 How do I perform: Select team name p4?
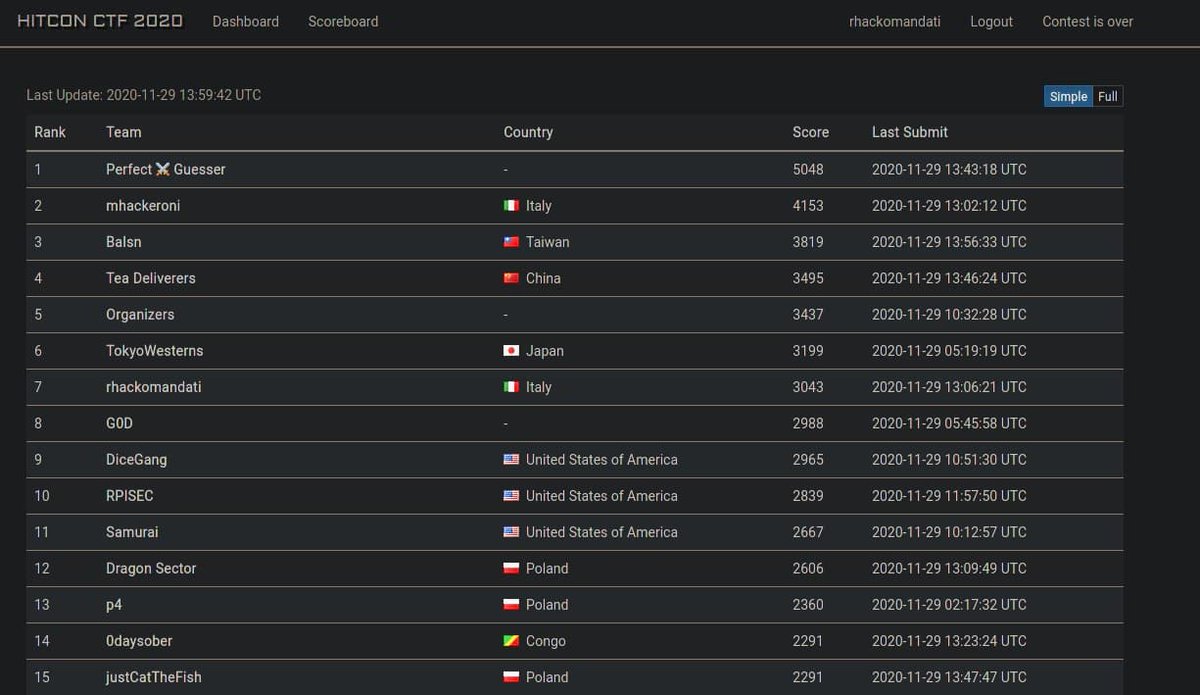click(x=114, y=605)
